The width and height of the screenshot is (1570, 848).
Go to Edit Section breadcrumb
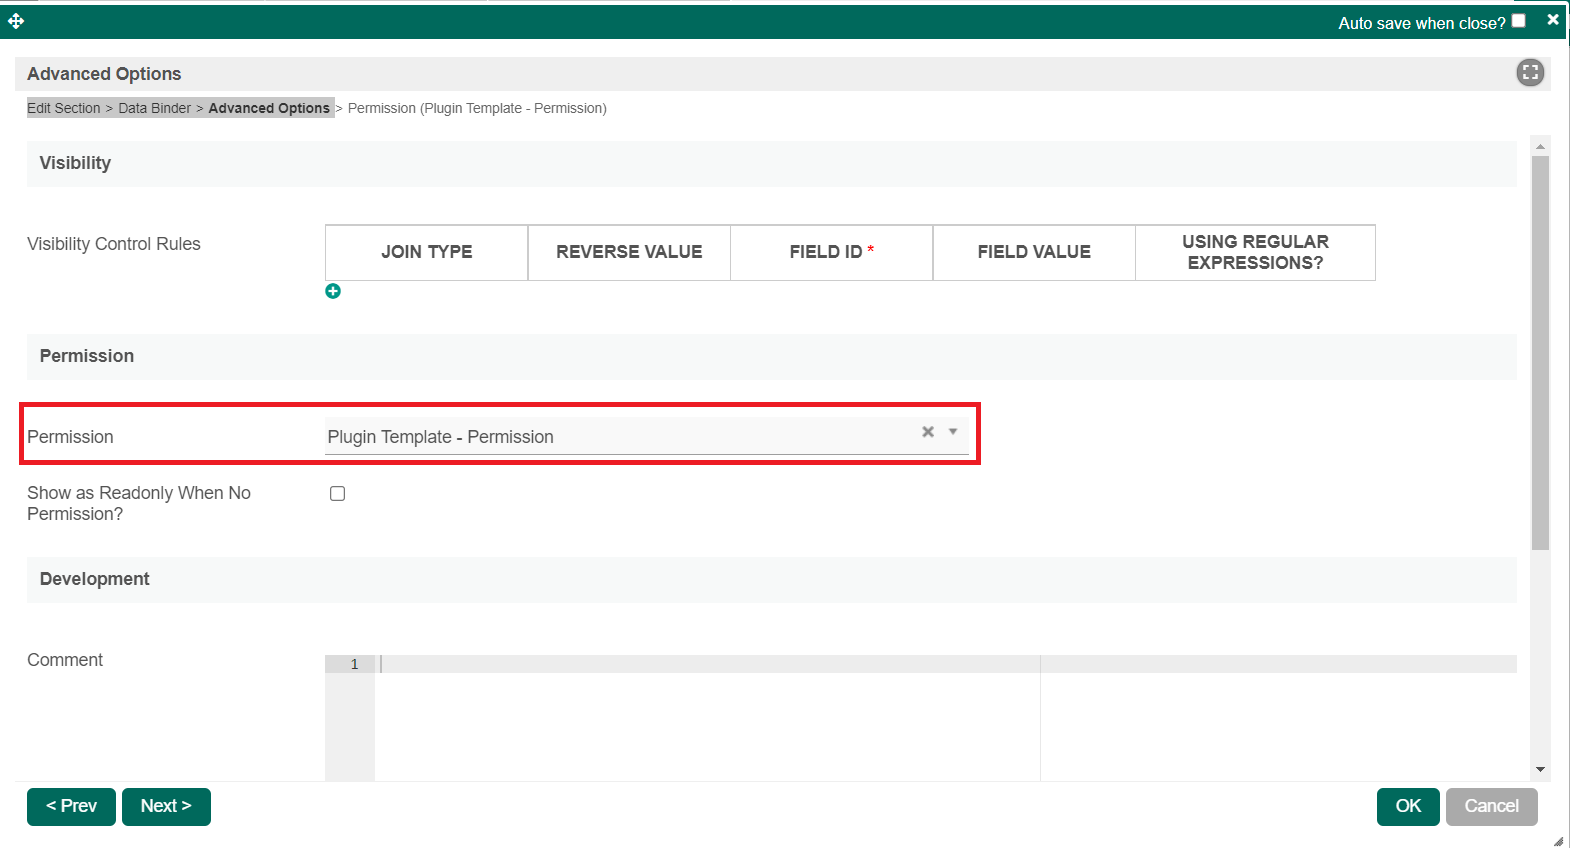pyautogui.click(x=63, y=108)
